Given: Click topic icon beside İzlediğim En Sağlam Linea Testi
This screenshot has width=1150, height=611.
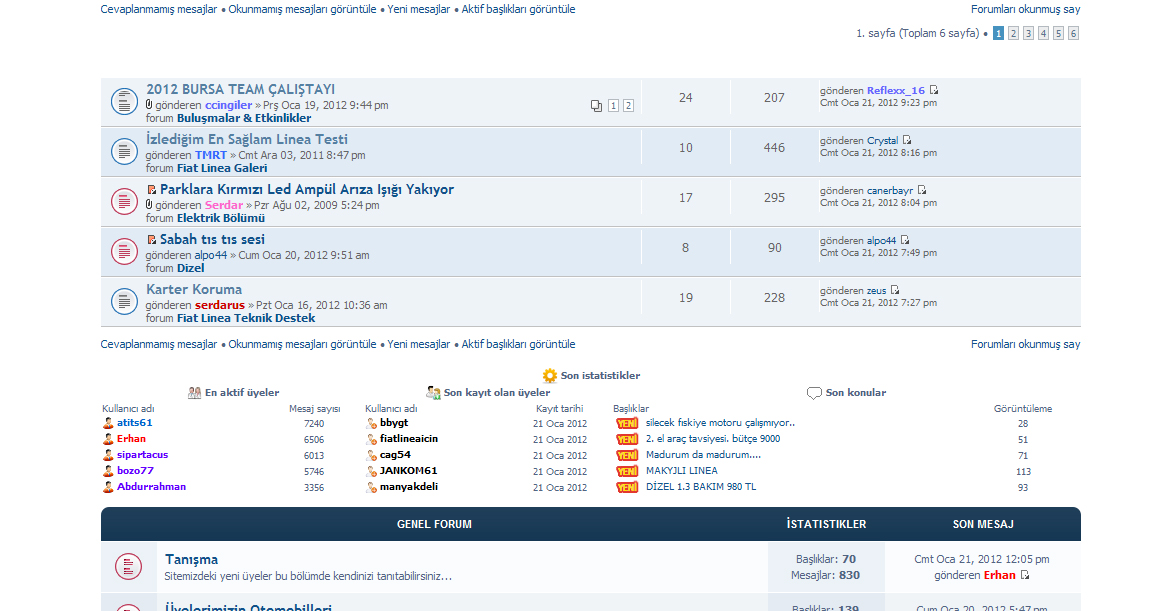Looking at the screenshot, I should (x=124, y=151).
